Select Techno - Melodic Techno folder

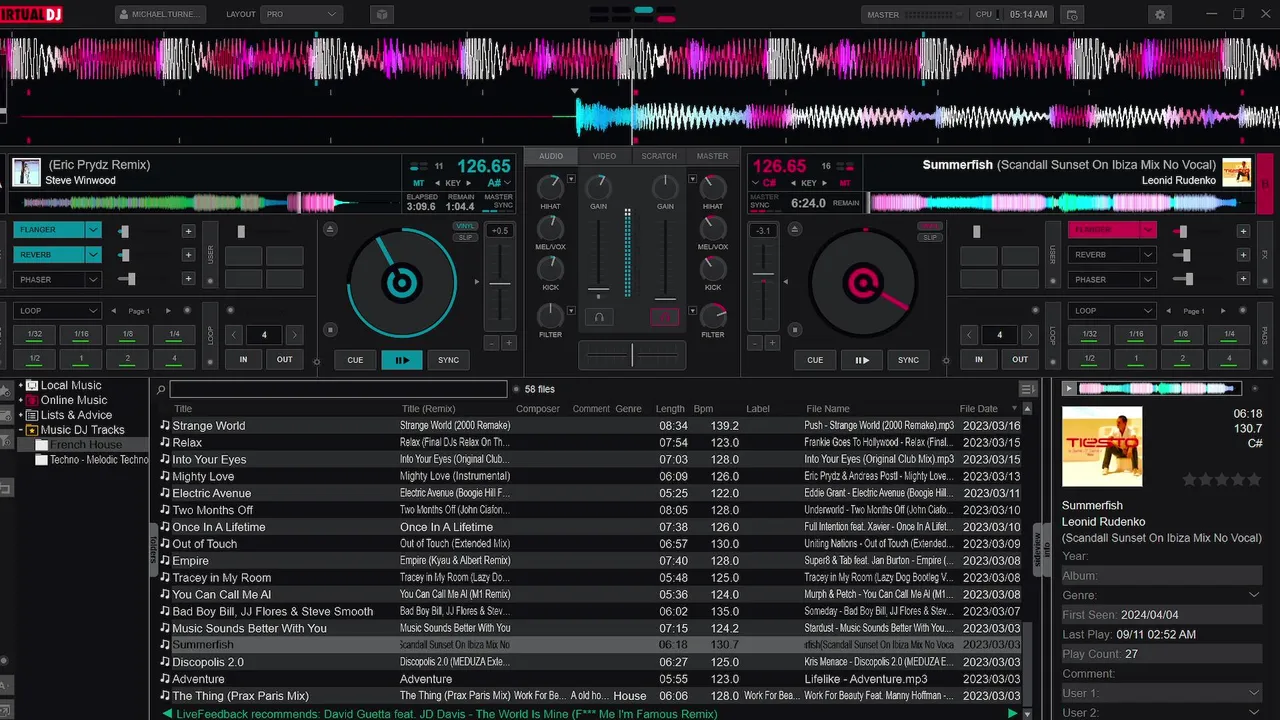(92, 460)
